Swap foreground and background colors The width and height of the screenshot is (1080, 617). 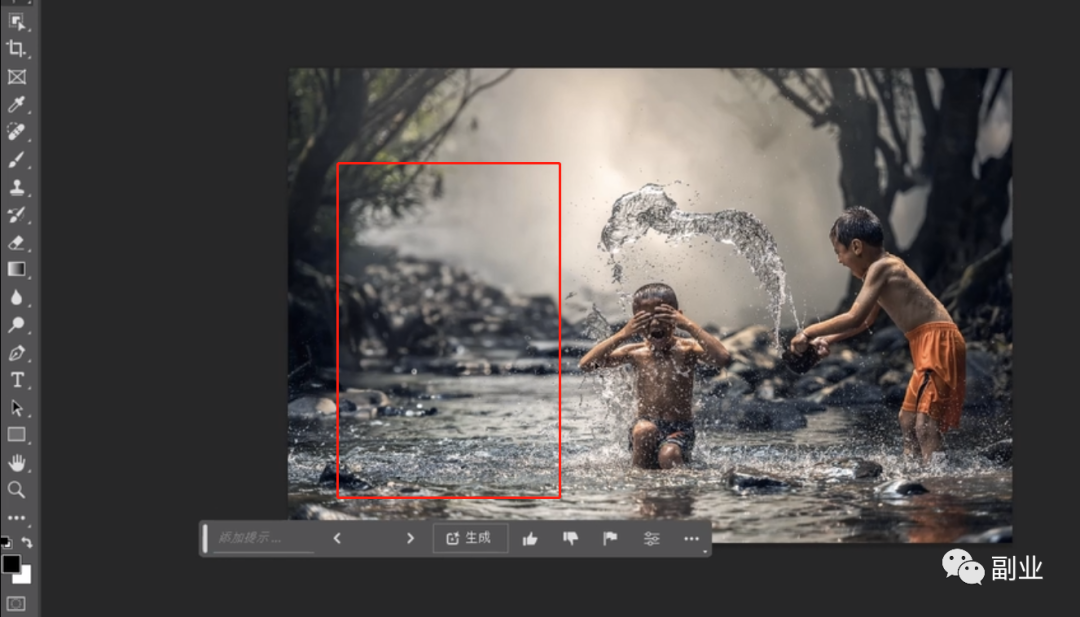pyautogui.click(x=27, y=542)
